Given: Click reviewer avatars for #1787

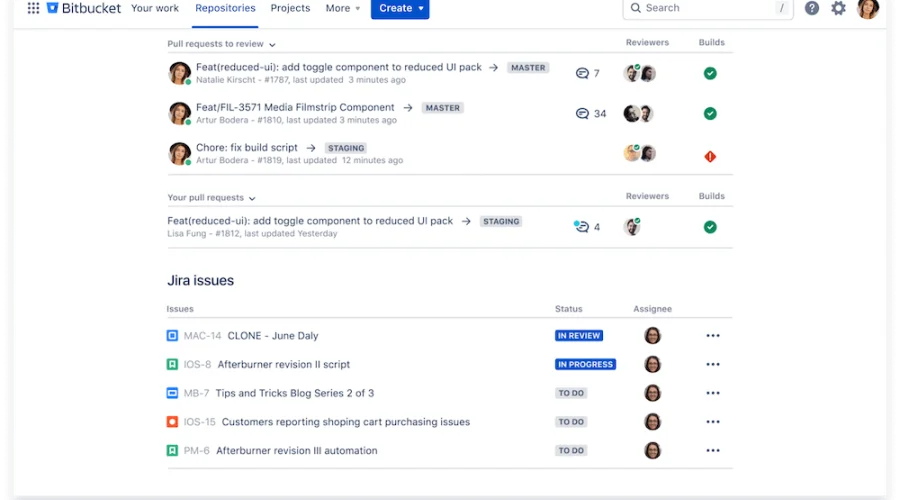Looking at the screenshot, I should click(x=640, y=73).
